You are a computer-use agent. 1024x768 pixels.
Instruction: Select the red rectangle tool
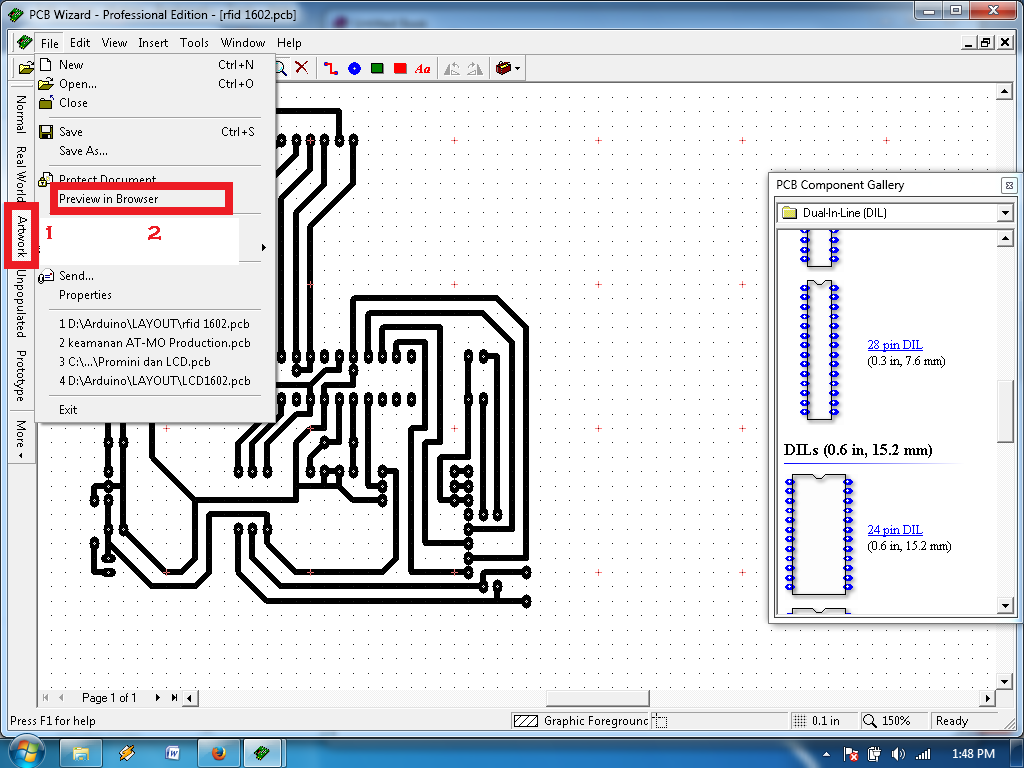[400, 67]
